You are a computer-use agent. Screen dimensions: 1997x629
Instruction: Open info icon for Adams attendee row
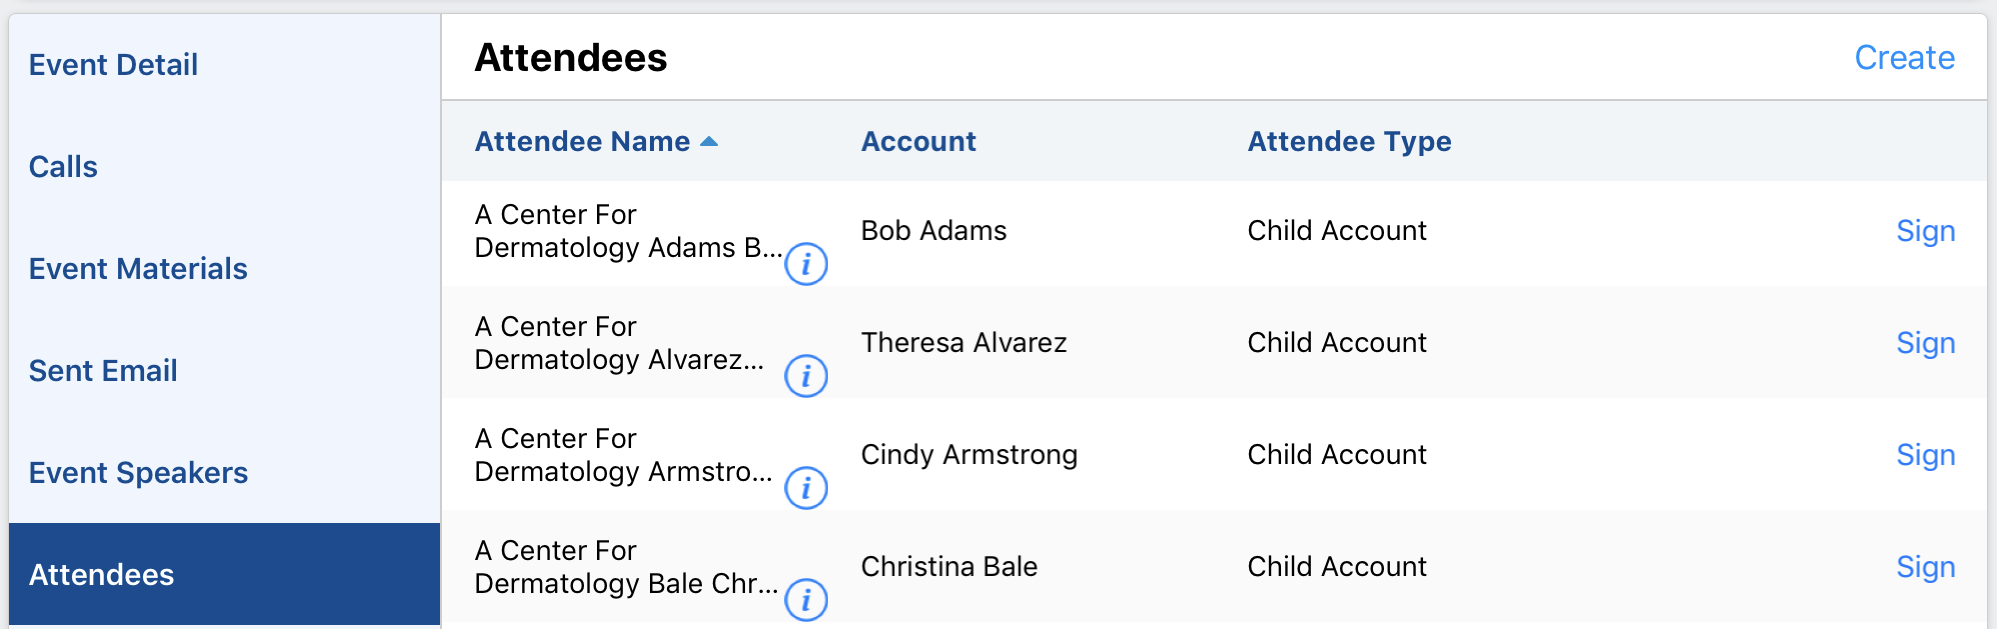[806, 265]
